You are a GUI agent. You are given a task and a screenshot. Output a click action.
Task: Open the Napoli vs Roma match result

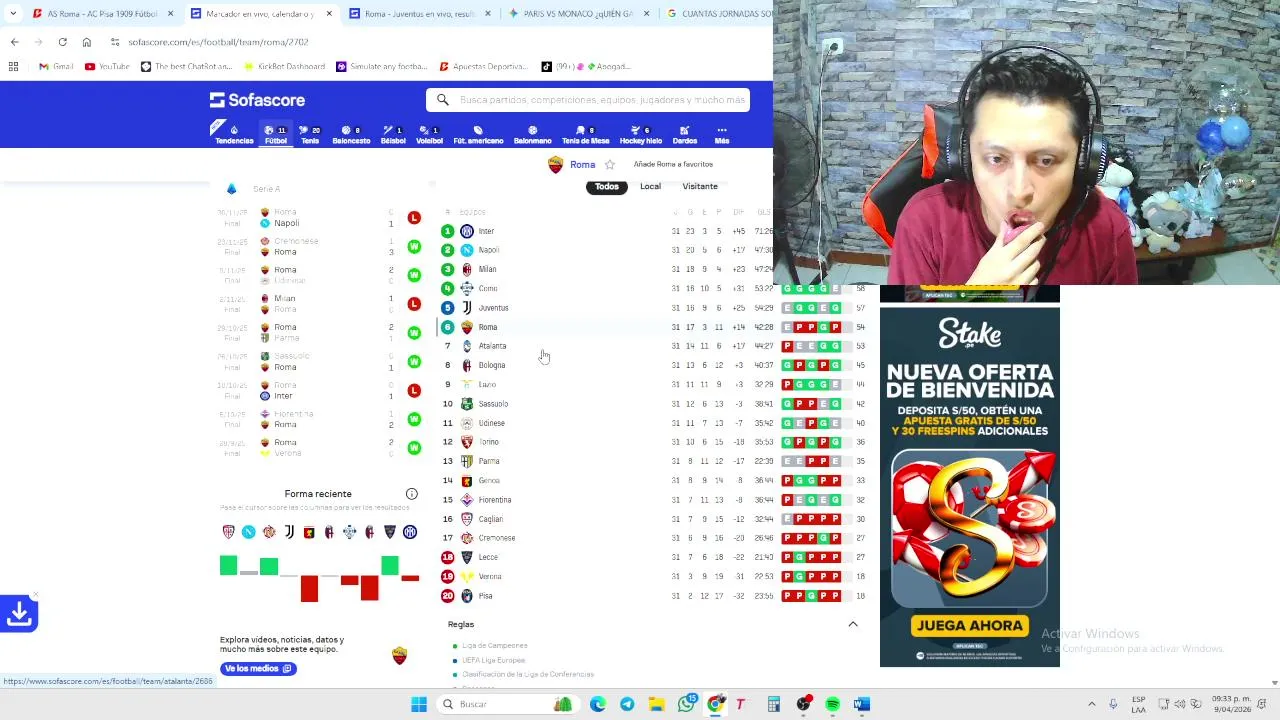pos(320,218)
